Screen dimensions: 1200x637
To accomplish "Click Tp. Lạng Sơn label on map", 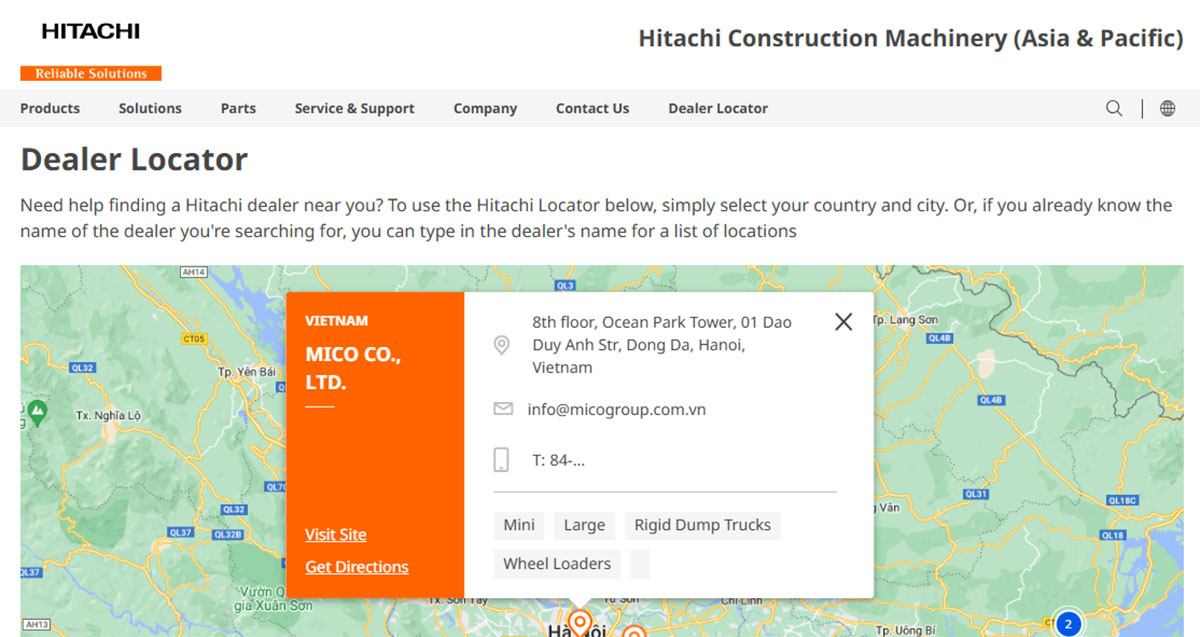I will pyautogui.click(x=904, y=320).
